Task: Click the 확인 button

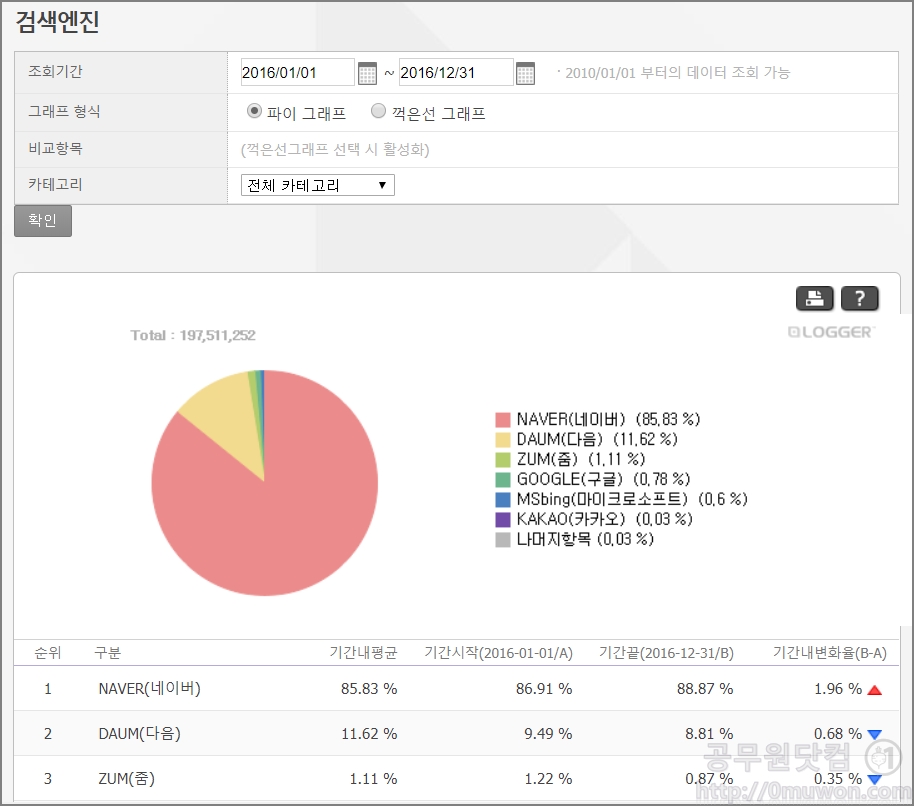Action: (x=43, y=220)
